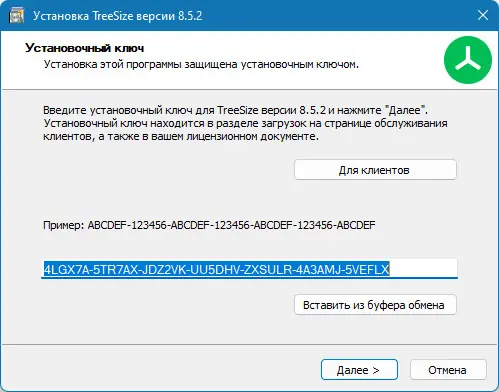The image size is (499, 392).
Task: Cancel setup with "Отмена" button
Action: click(448, 369)
